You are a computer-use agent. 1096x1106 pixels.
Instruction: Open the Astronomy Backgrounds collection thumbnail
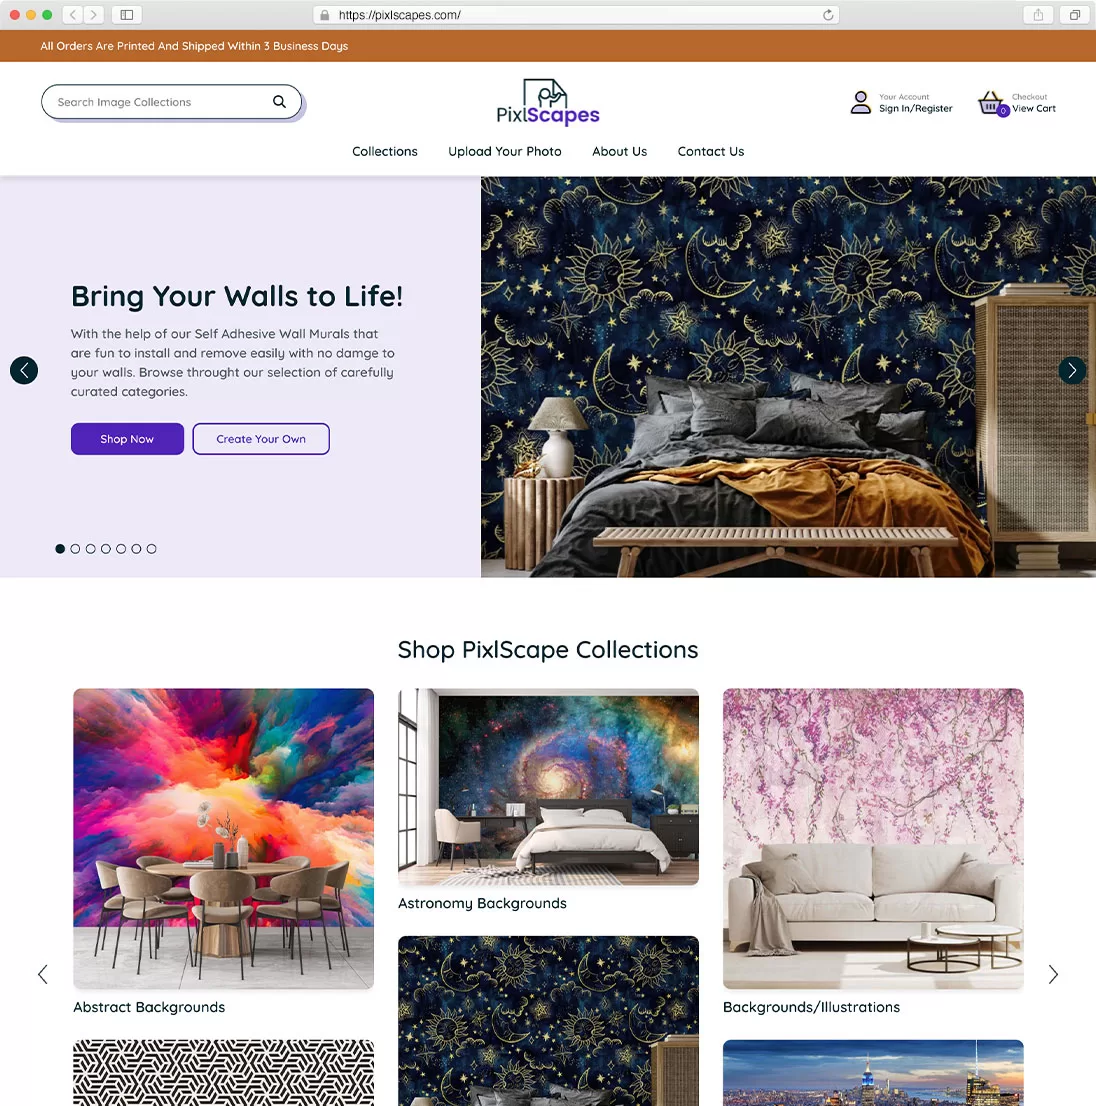point(549,787)
